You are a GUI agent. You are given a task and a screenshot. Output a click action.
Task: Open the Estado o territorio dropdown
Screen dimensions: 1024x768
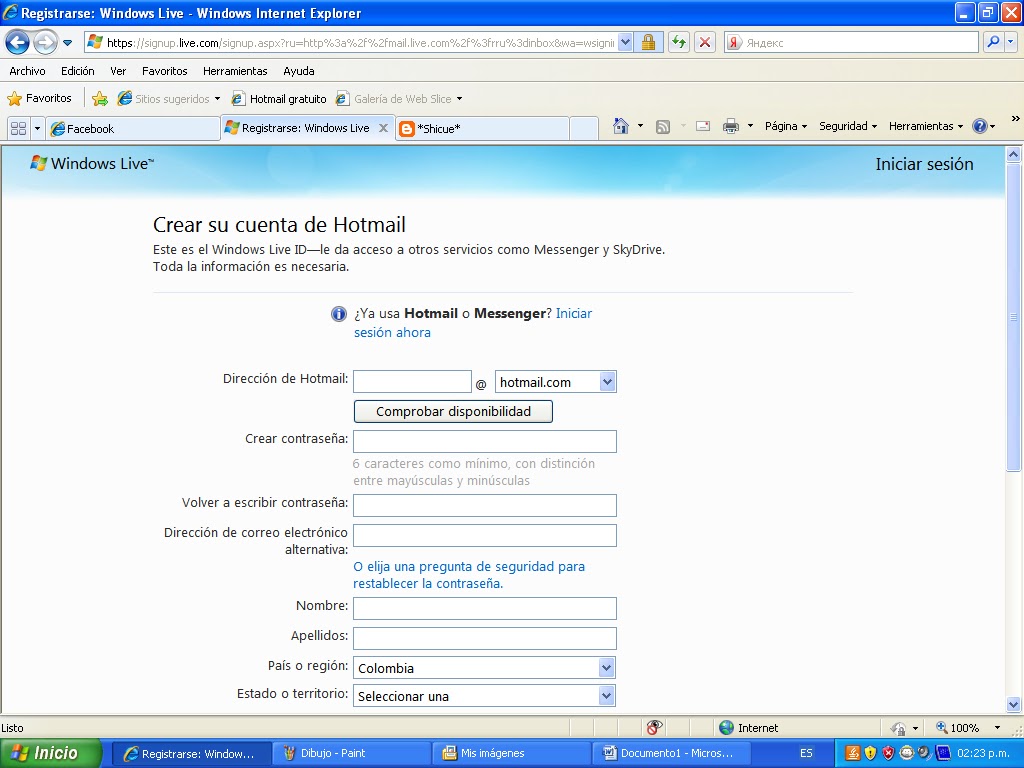(x=485, y=696)
